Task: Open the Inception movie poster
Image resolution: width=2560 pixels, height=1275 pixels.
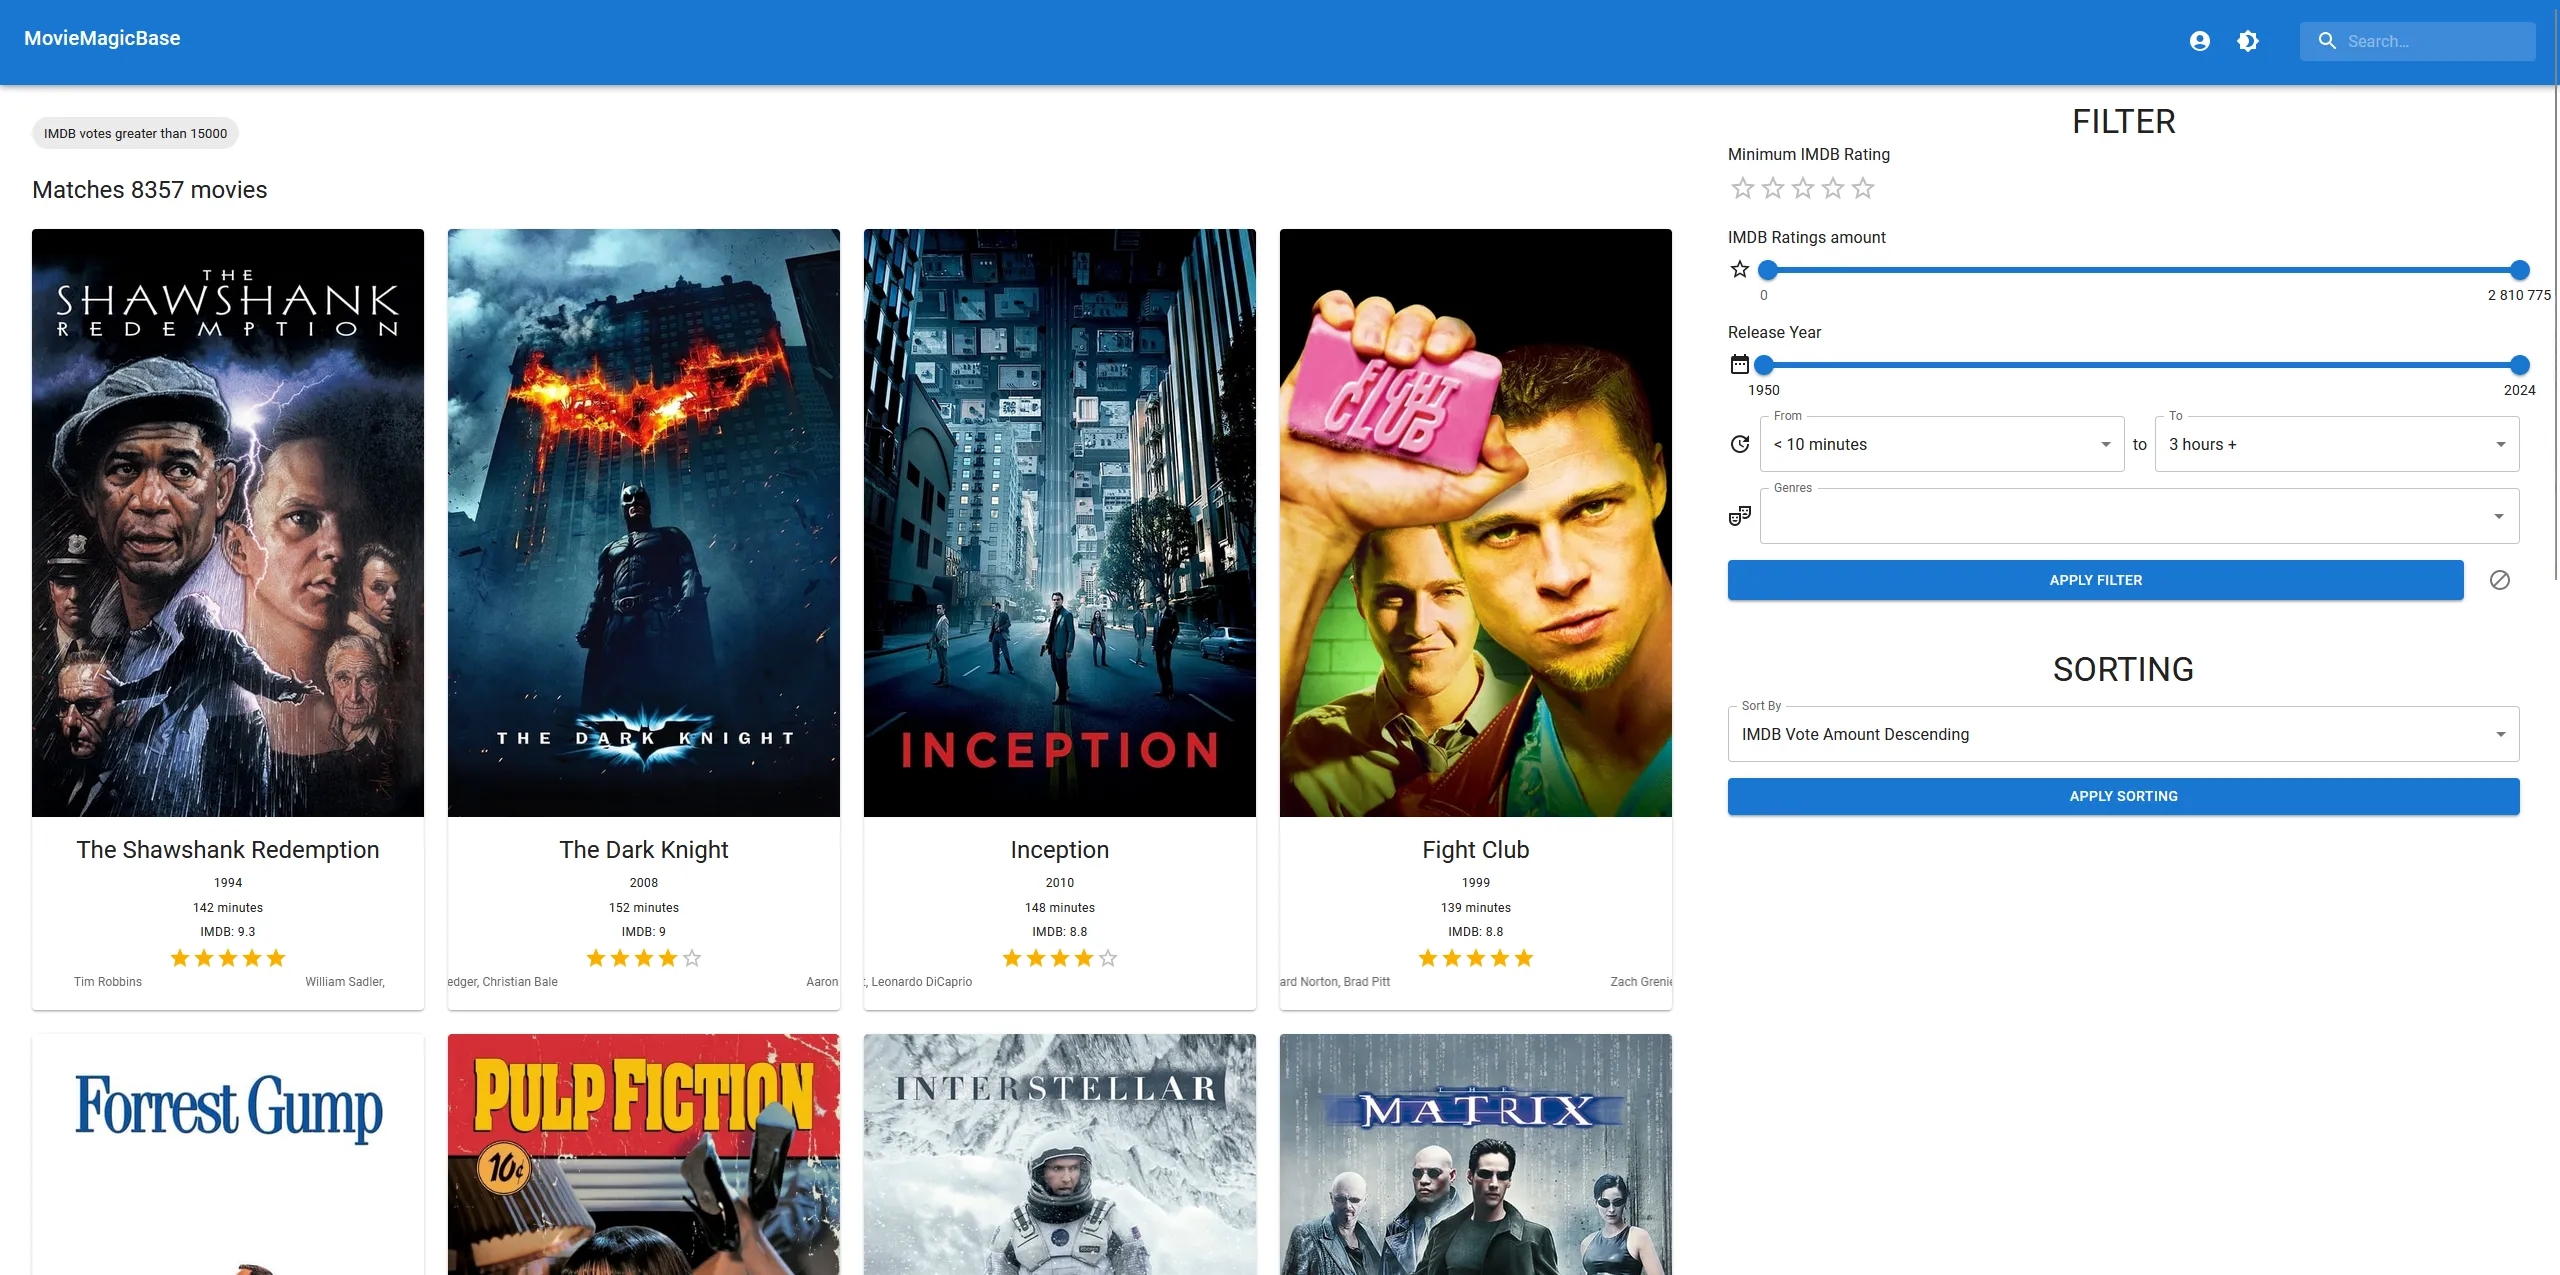Action: pyautogui.click(x=1059, y=522)
